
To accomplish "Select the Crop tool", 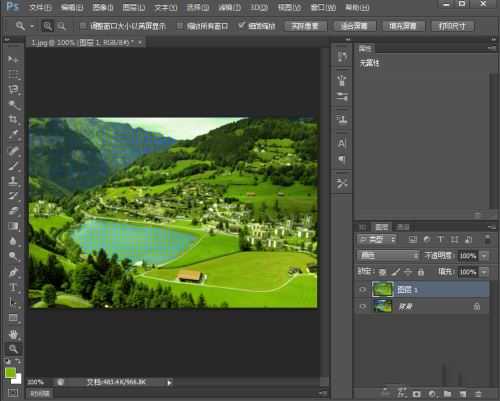I will pyautogui.click(x=13, y=119).
